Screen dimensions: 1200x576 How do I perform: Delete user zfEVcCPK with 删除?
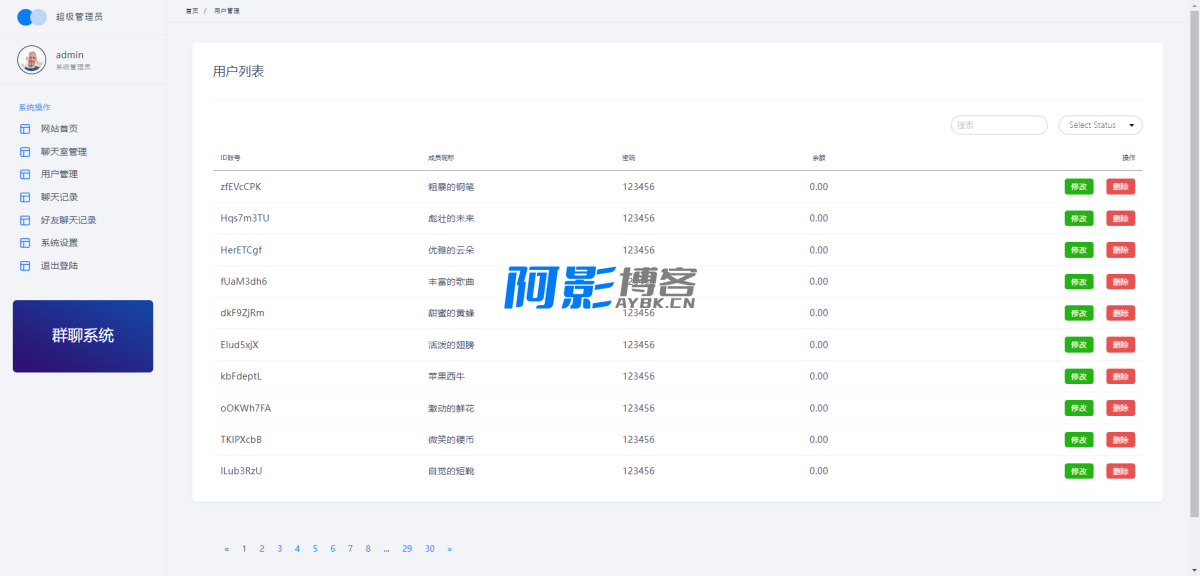pyautogui.click(x=1120, y=187)
